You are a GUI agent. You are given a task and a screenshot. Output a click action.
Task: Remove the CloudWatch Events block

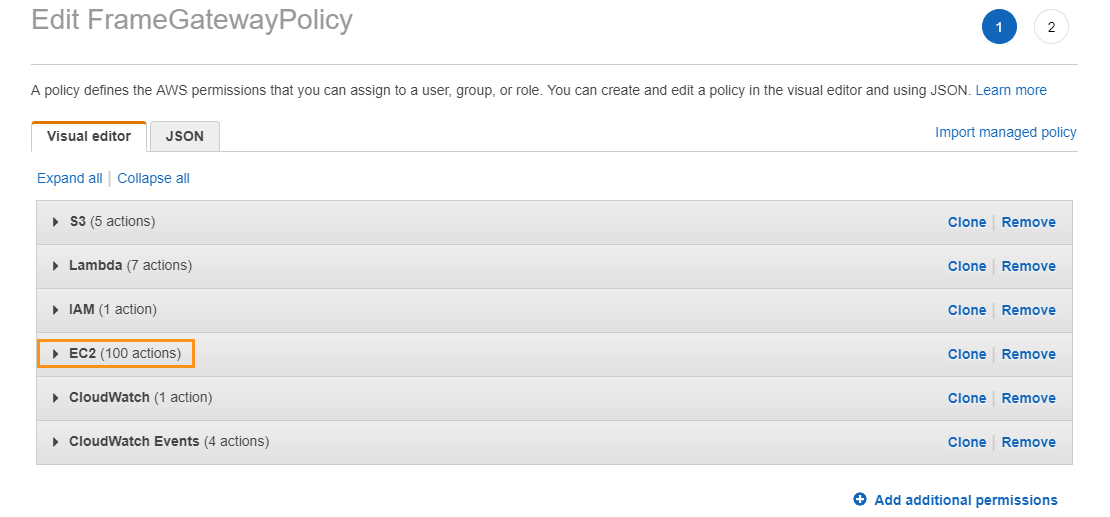pos(1028,442)
